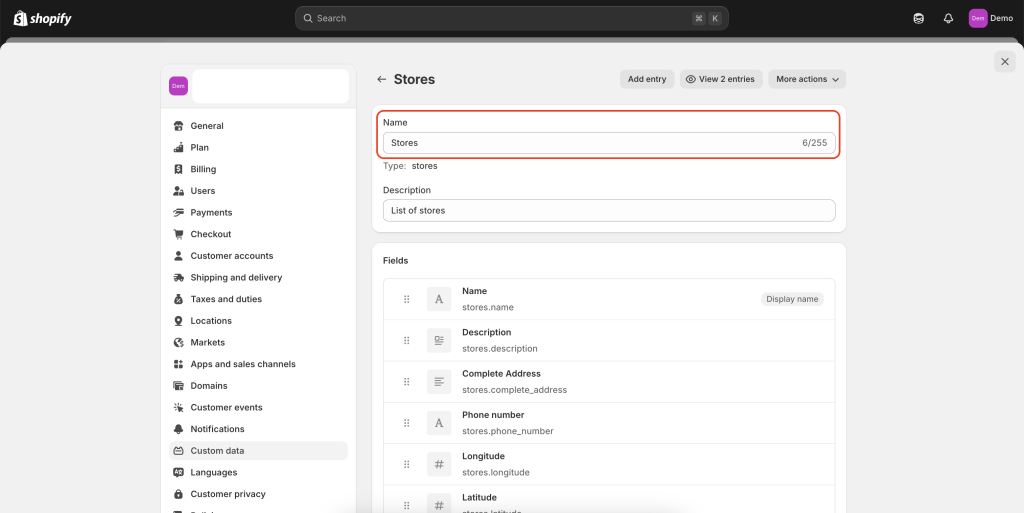Click the Locations pin icon
Viewport: 1024px width, 513px height.
178,320
